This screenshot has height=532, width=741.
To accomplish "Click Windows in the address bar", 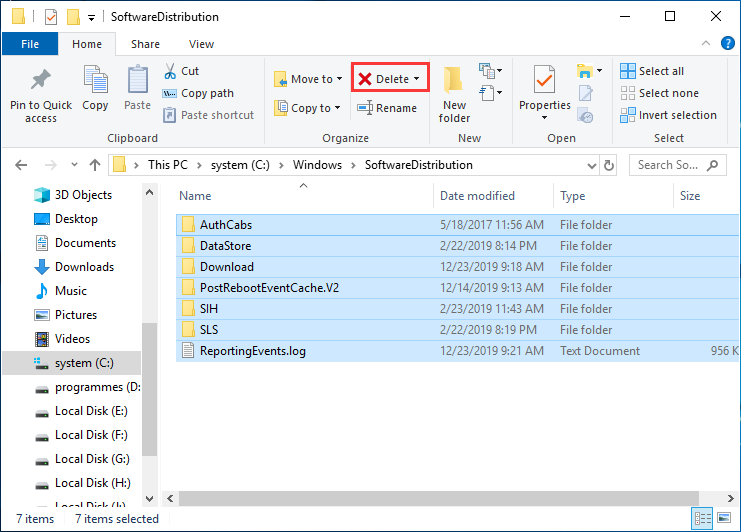I will 317,165.
